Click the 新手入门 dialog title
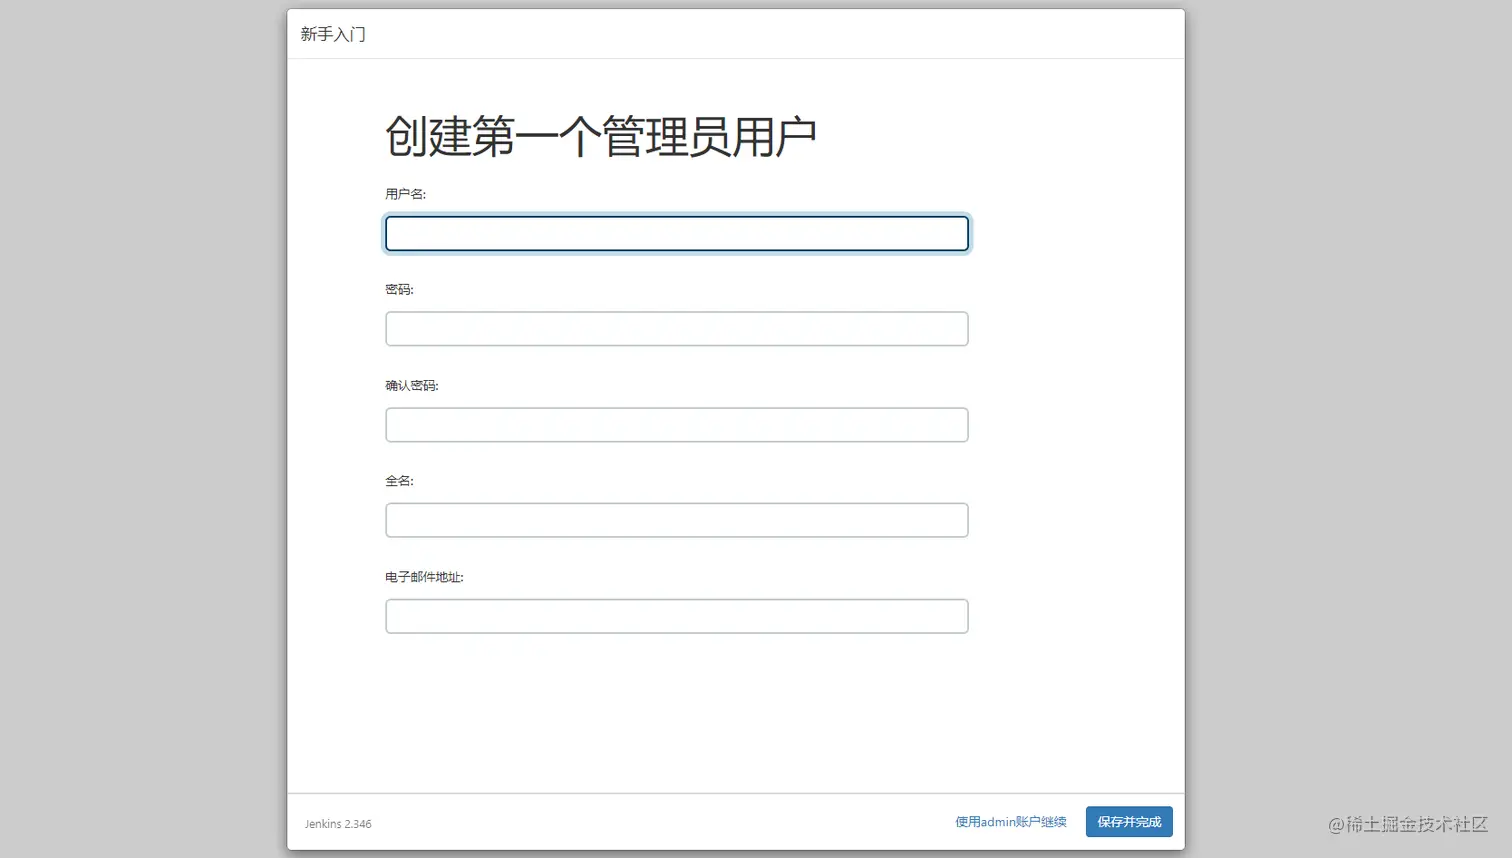 coord(333,34)
